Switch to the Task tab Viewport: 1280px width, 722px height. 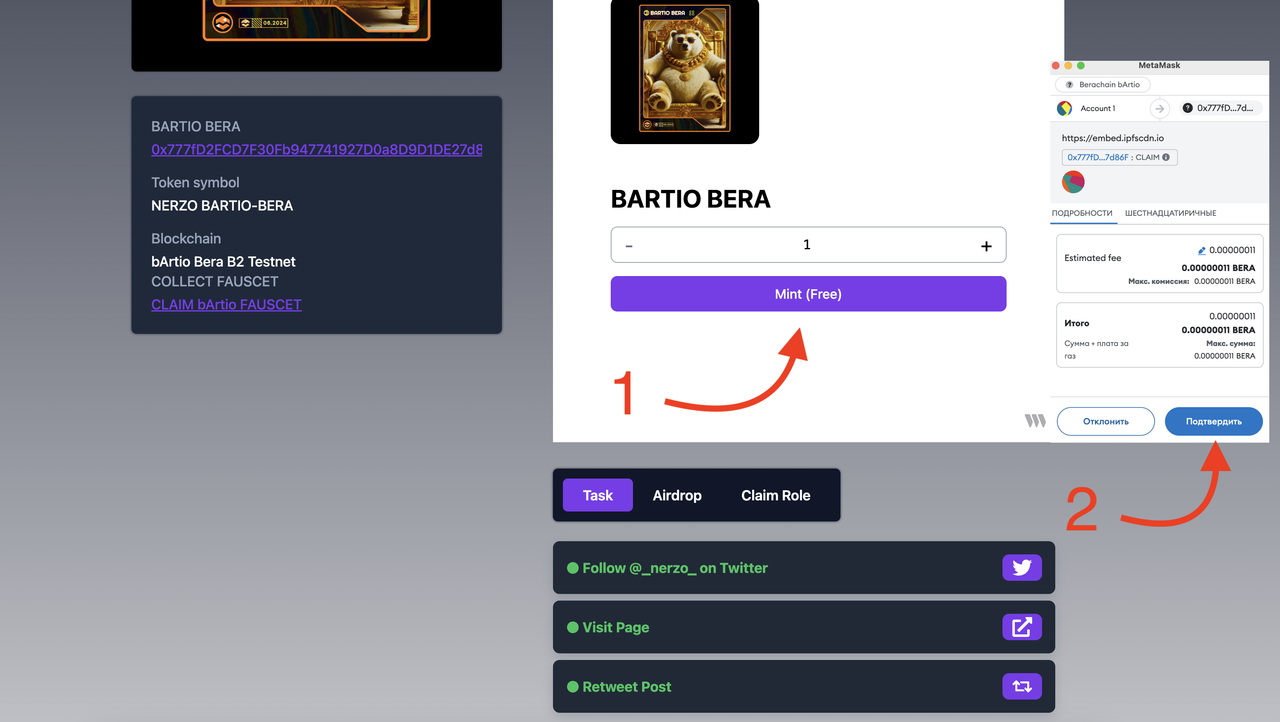(598, 495)
